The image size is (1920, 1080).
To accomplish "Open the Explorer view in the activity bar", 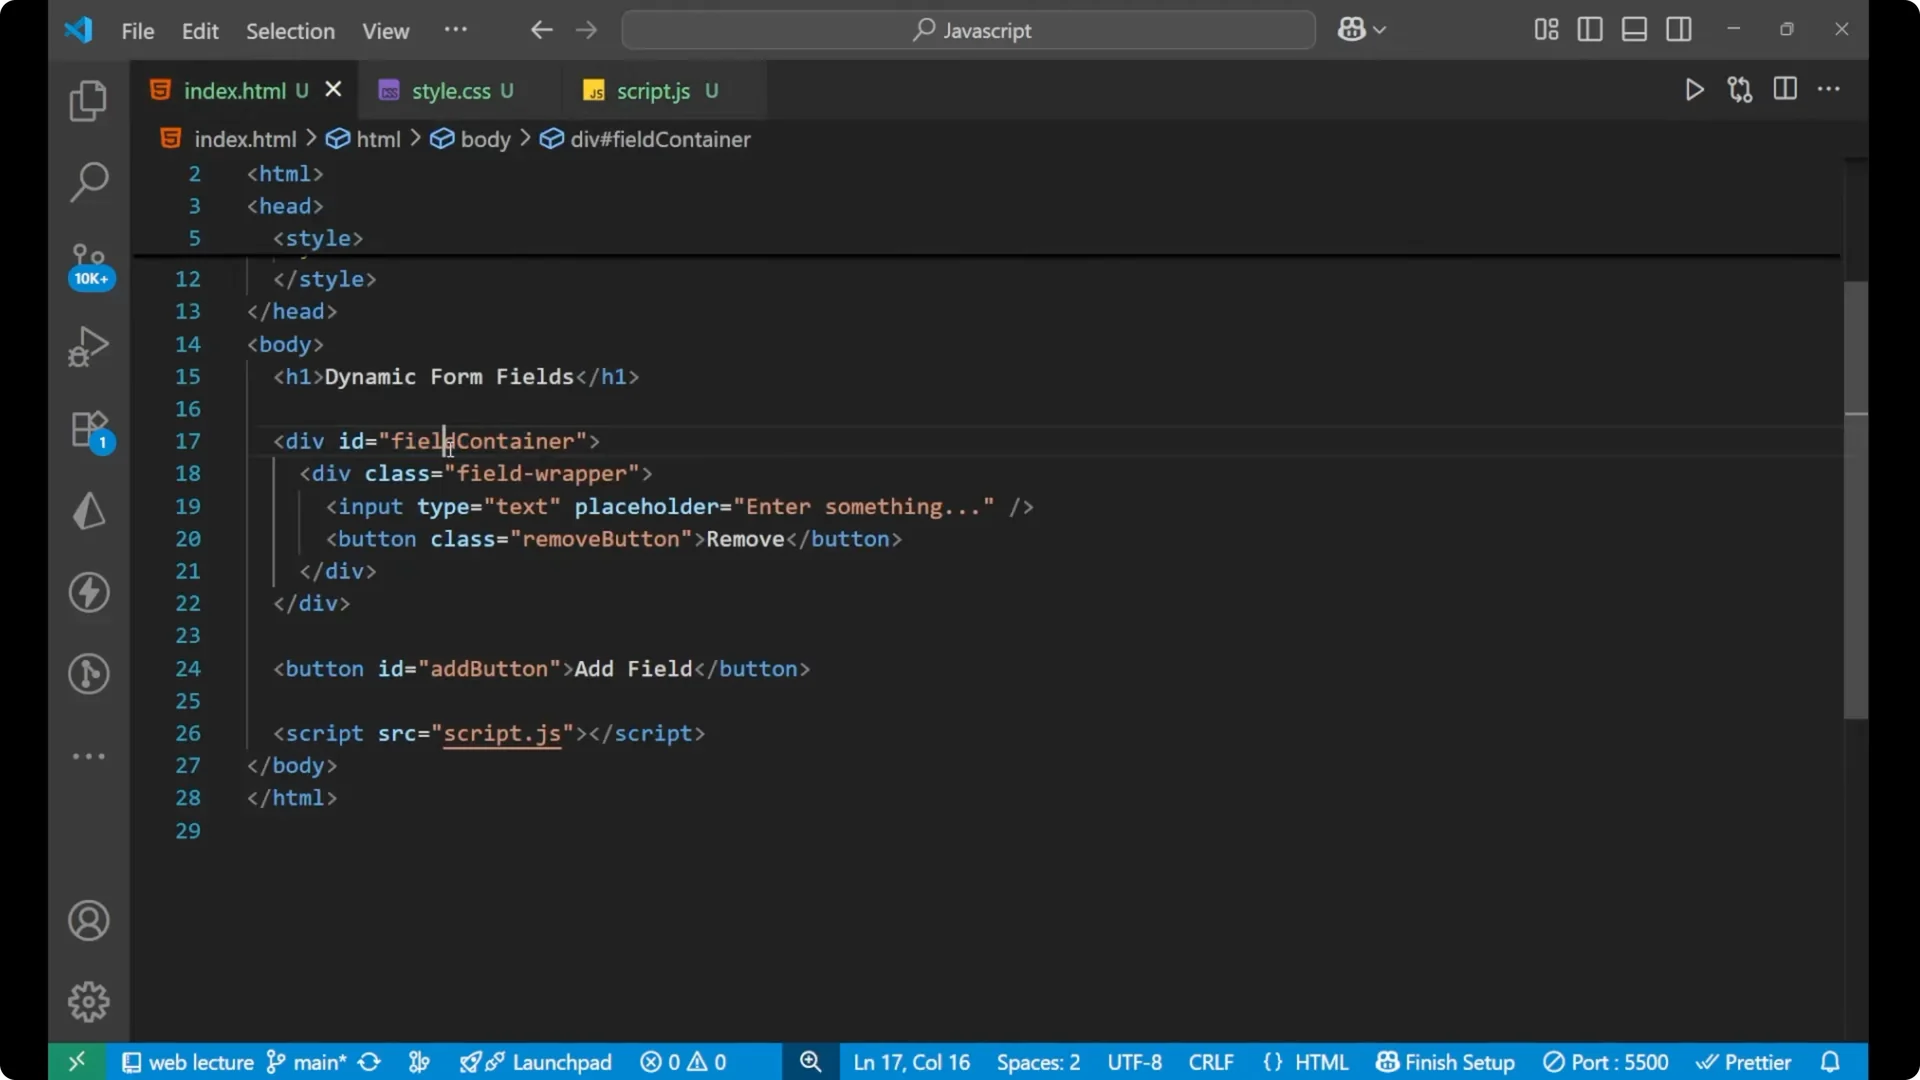I will (87, 101).
